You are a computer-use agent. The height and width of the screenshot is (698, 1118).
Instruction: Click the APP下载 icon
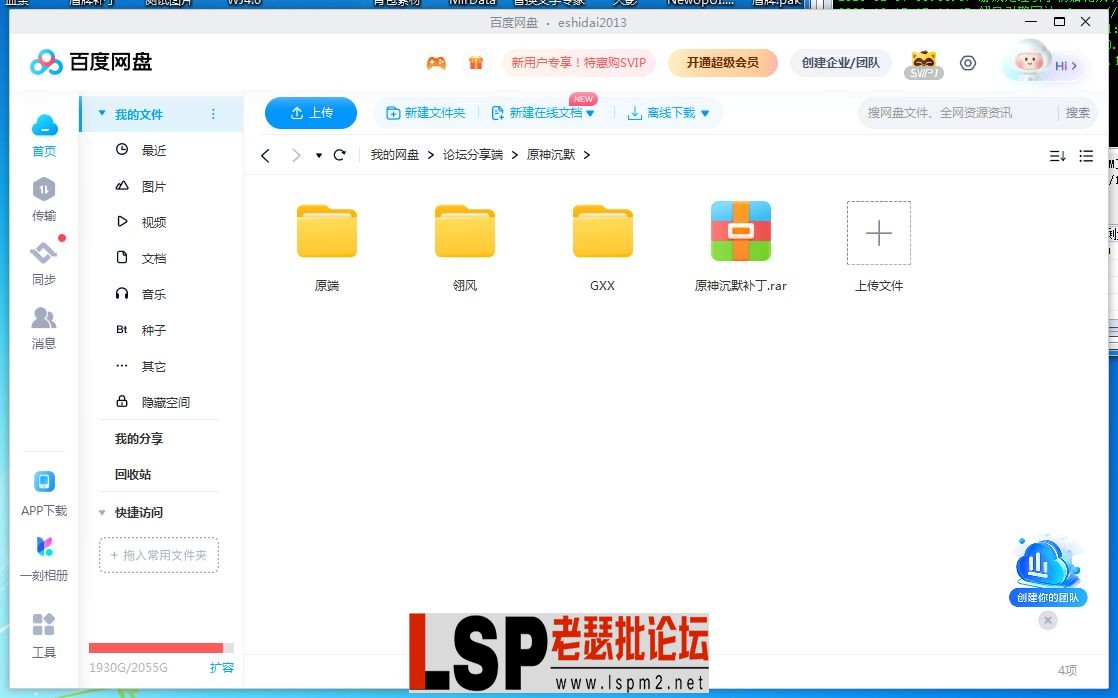point(44,493)
